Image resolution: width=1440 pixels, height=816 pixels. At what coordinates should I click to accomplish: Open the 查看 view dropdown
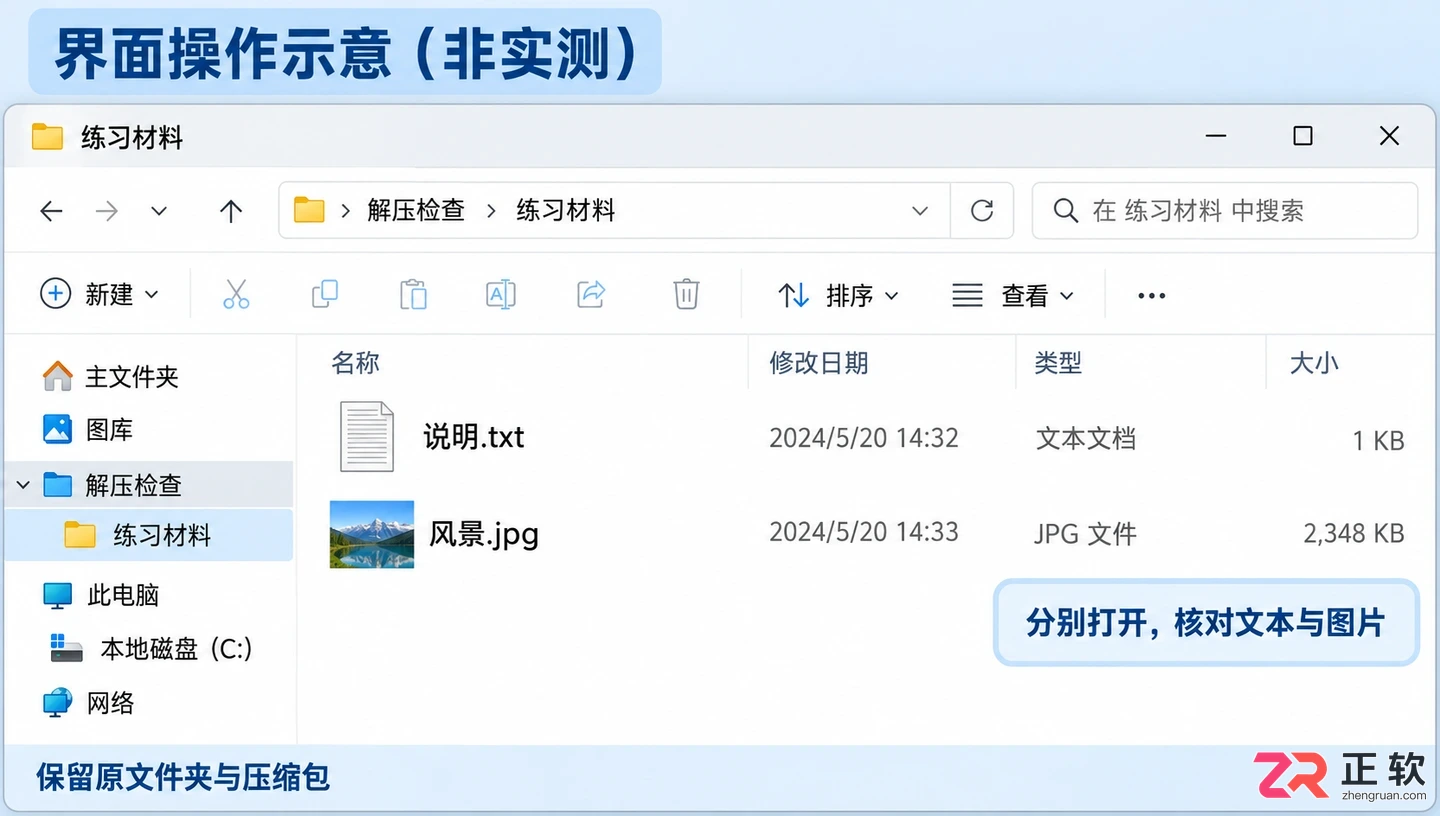pyautogui.click(x=1013, y=296)
